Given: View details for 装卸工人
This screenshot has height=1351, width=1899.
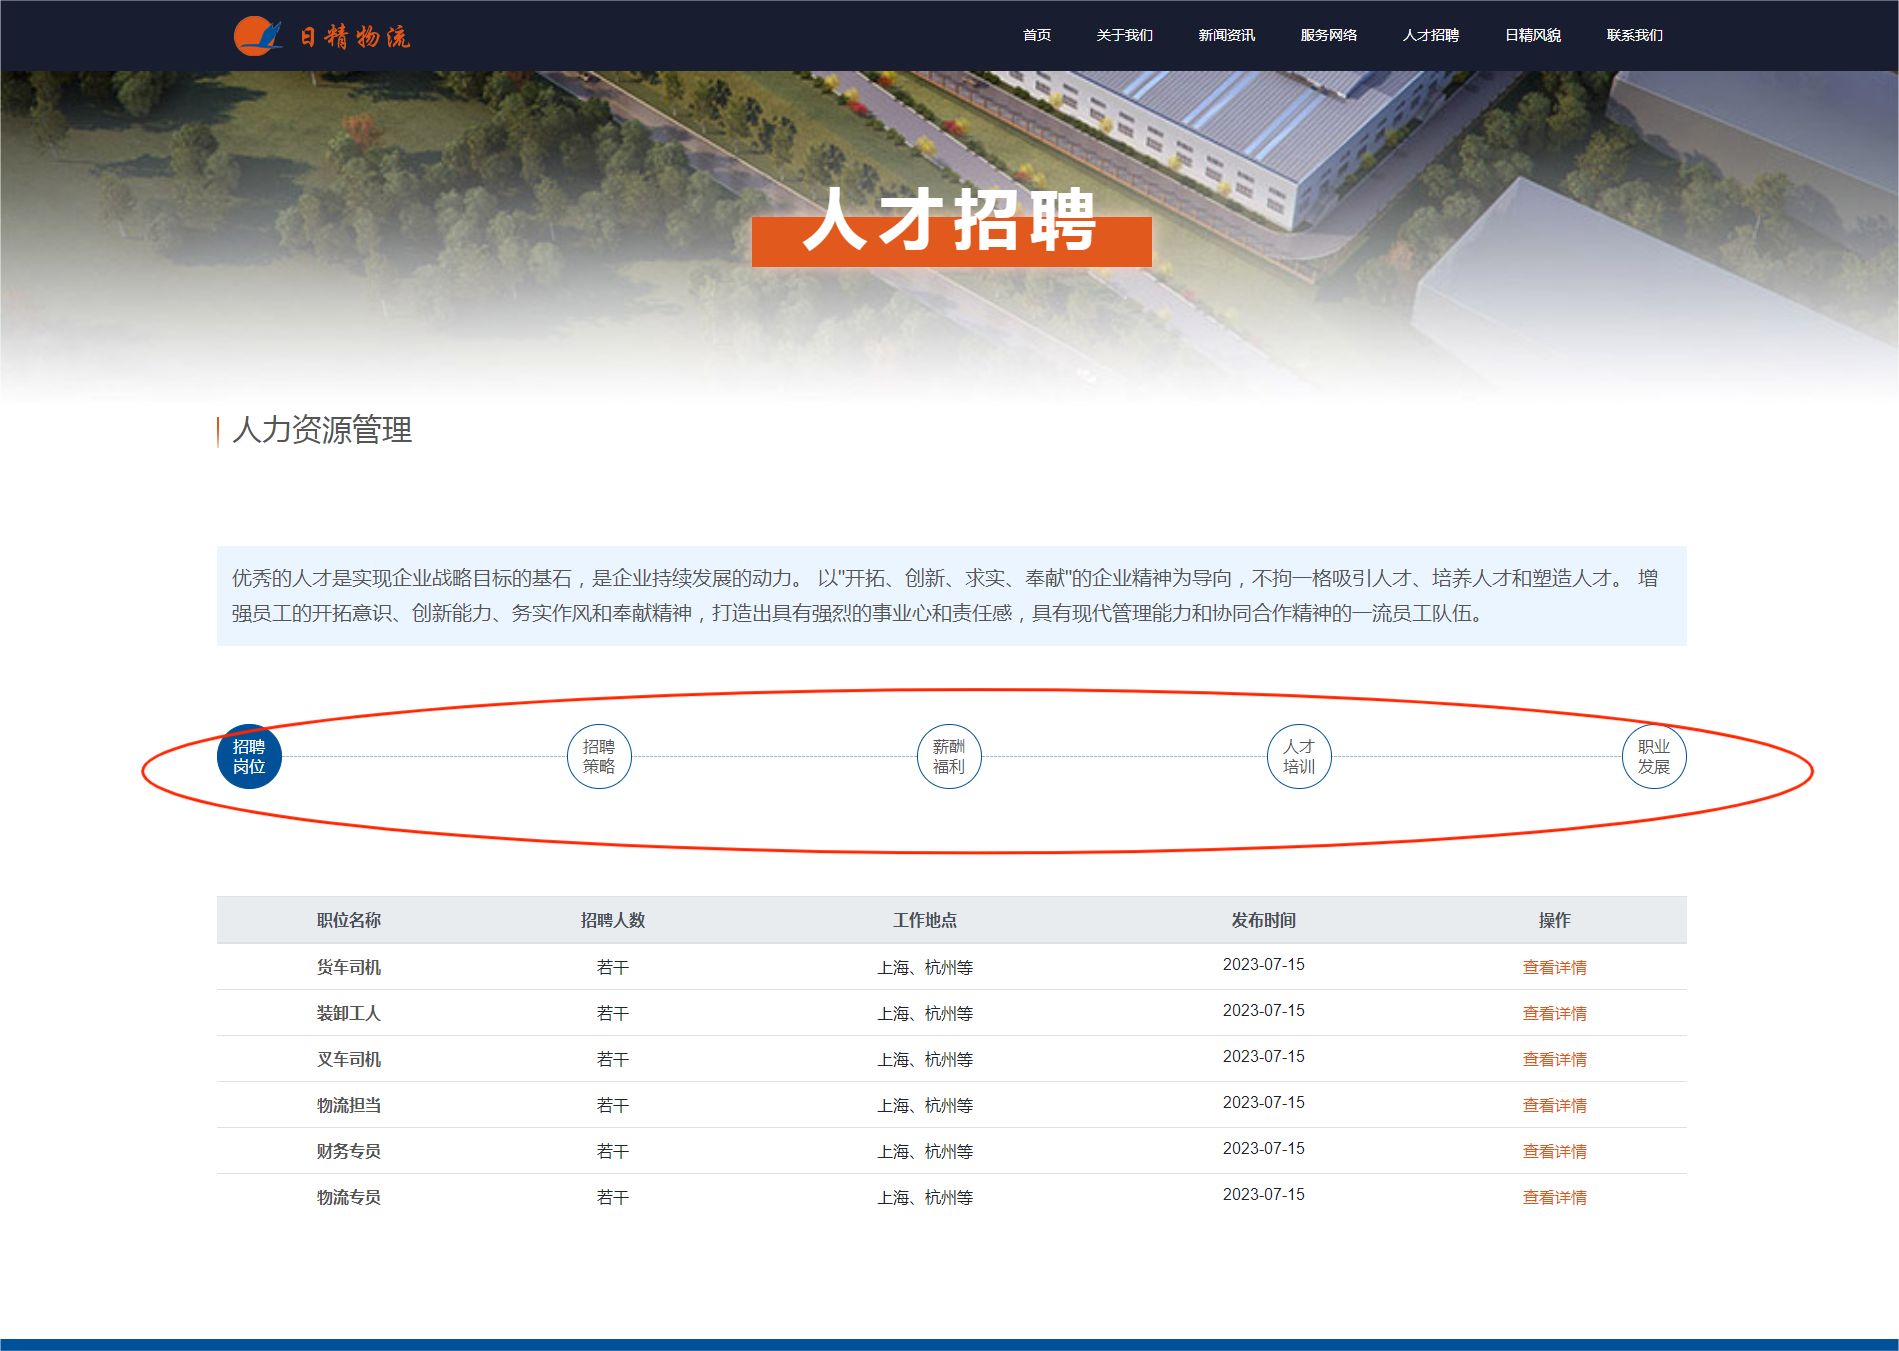Looking at the screenshot, I should click(x=1554, y=1013).
